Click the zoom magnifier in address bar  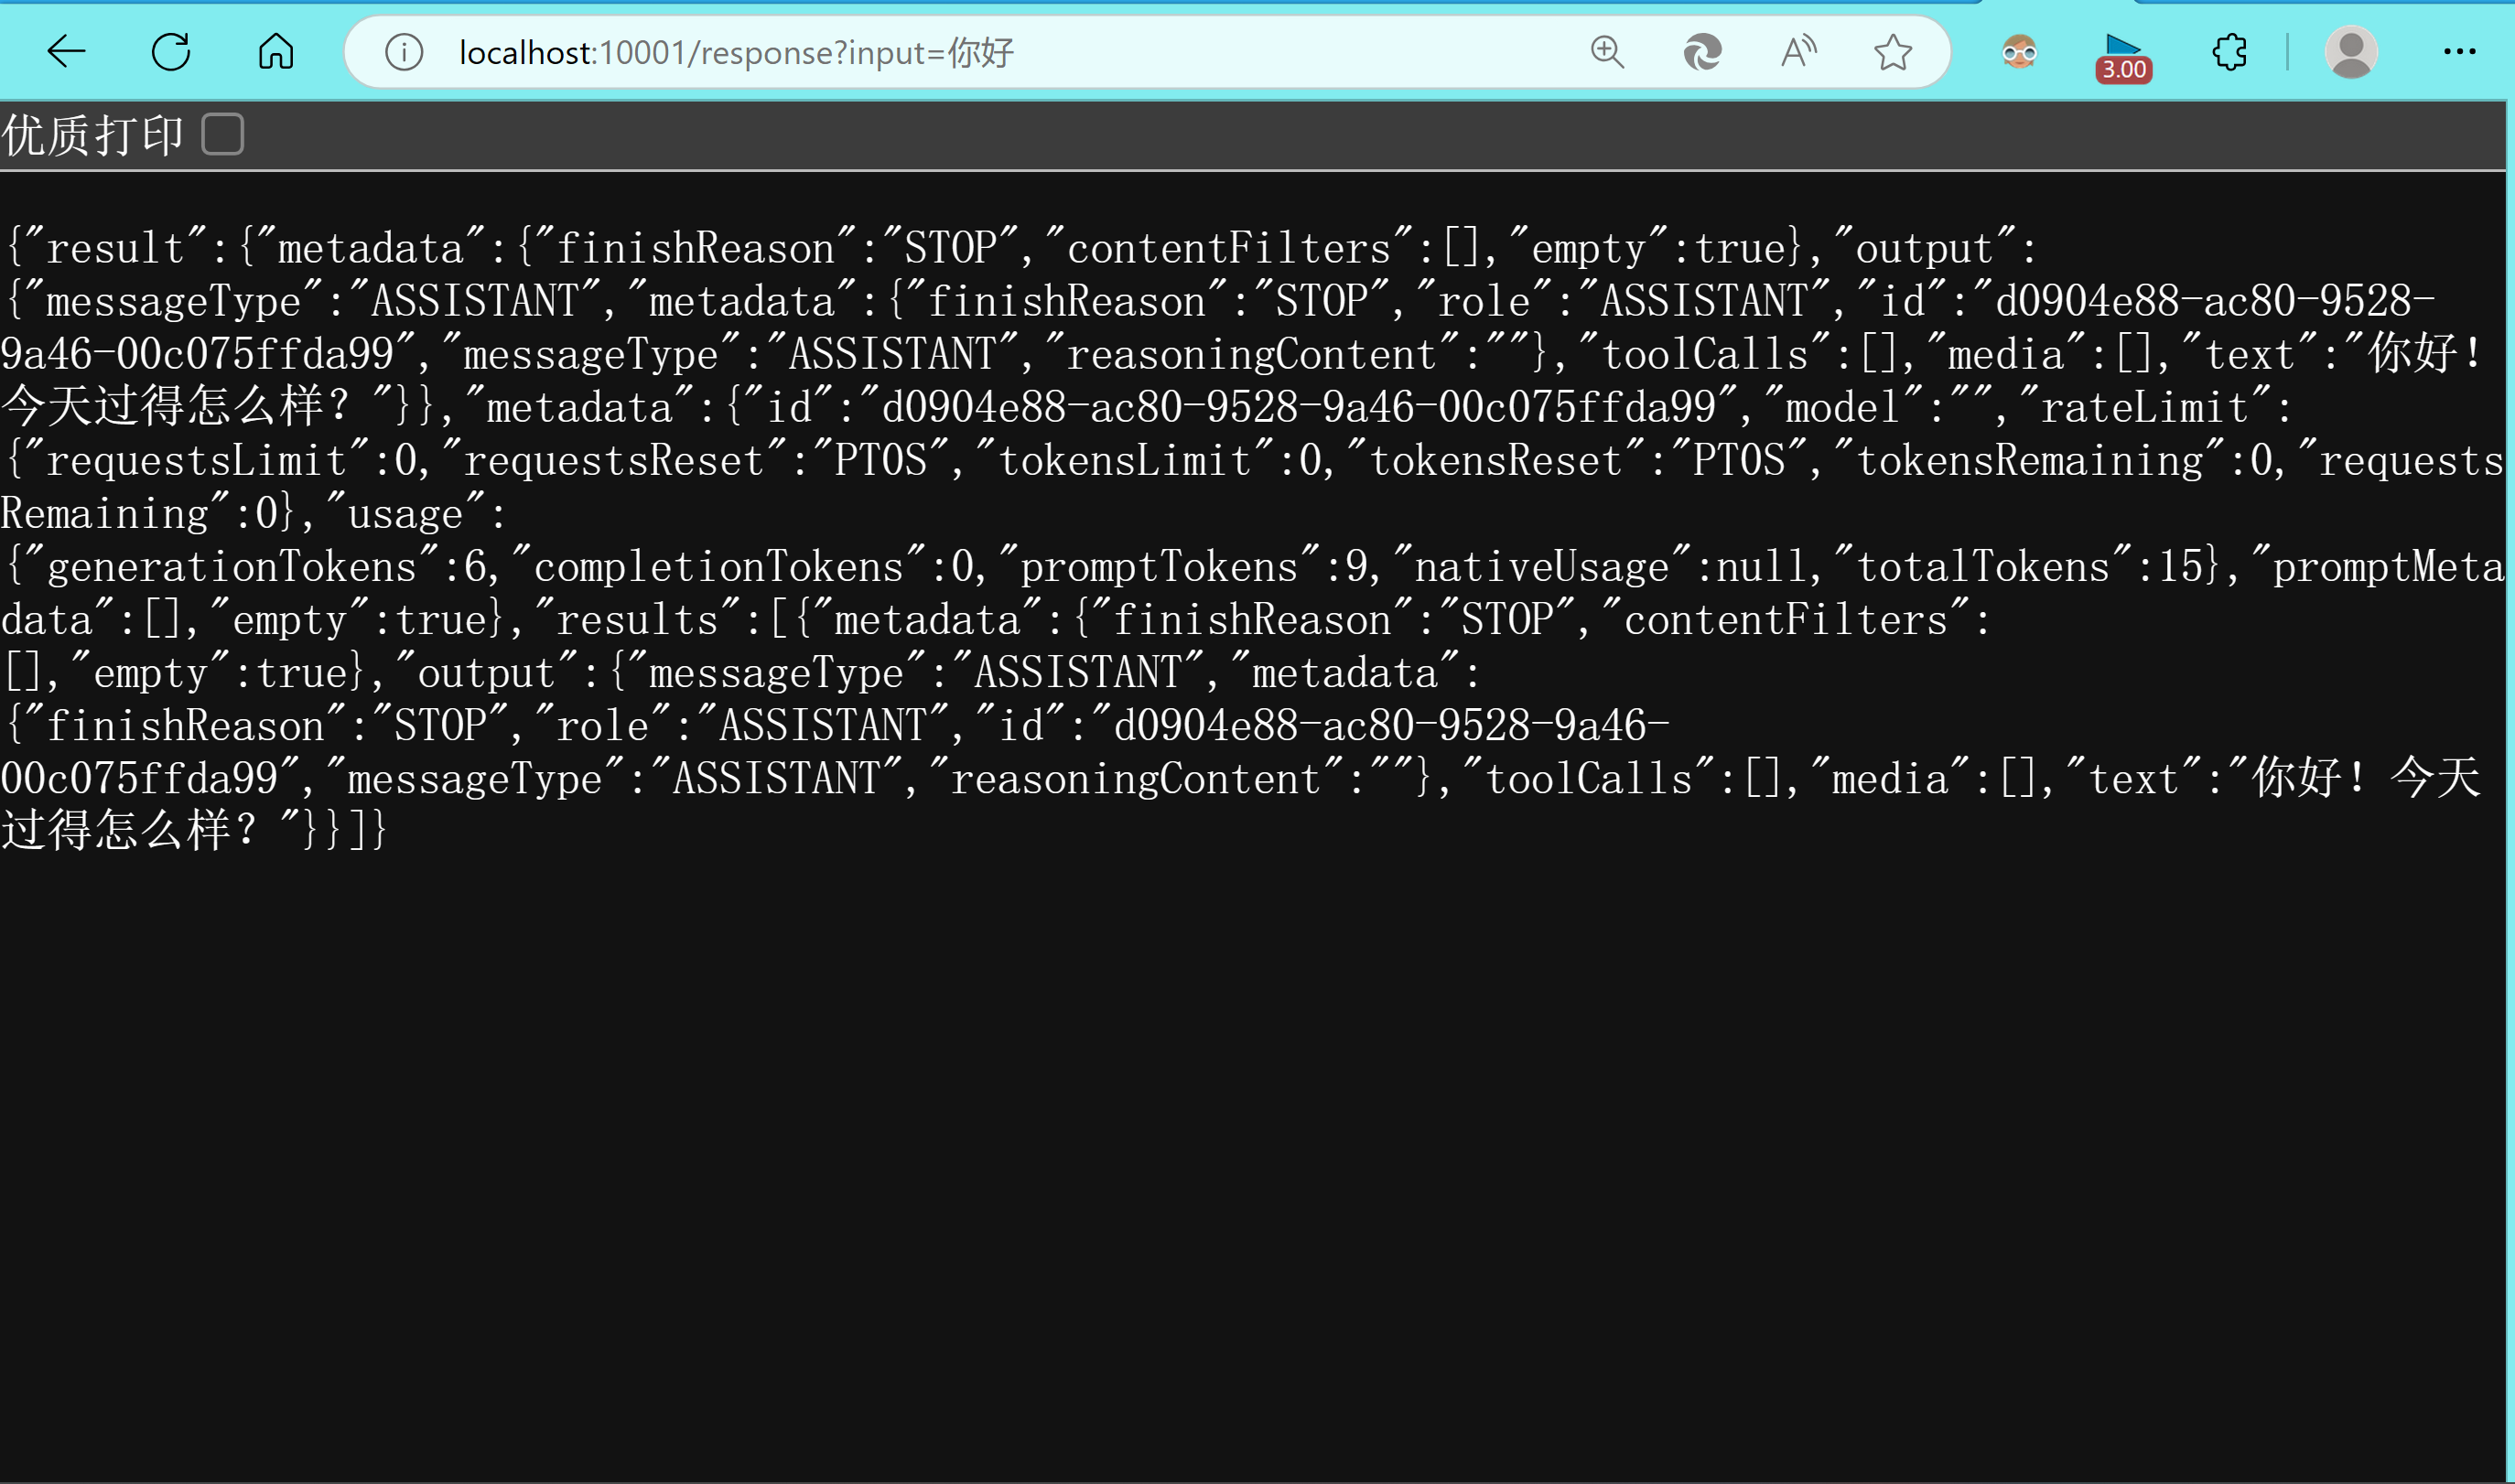[1605, 52]
